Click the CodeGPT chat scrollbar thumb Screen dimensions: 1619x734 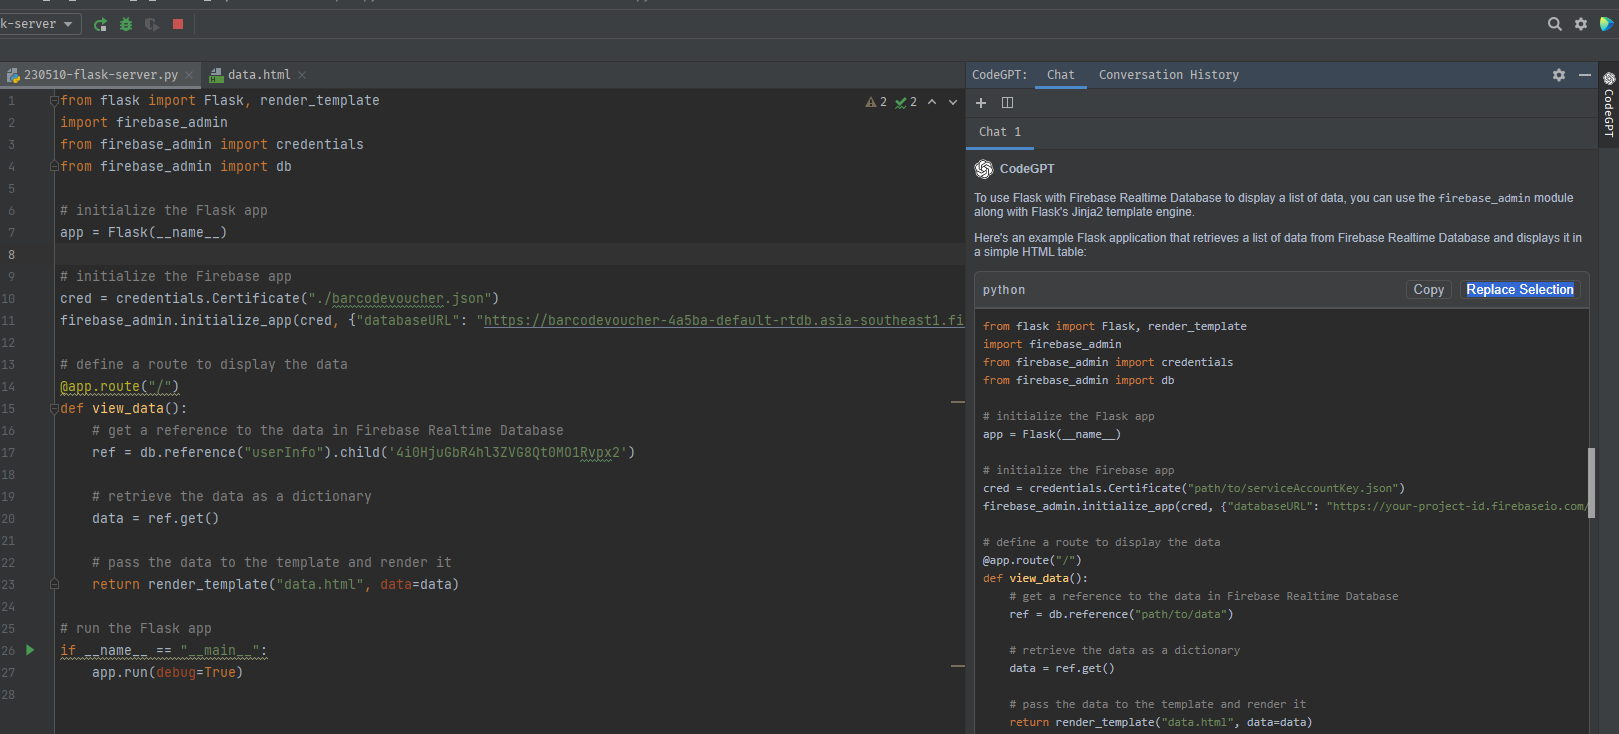(x=1591, y=483)
